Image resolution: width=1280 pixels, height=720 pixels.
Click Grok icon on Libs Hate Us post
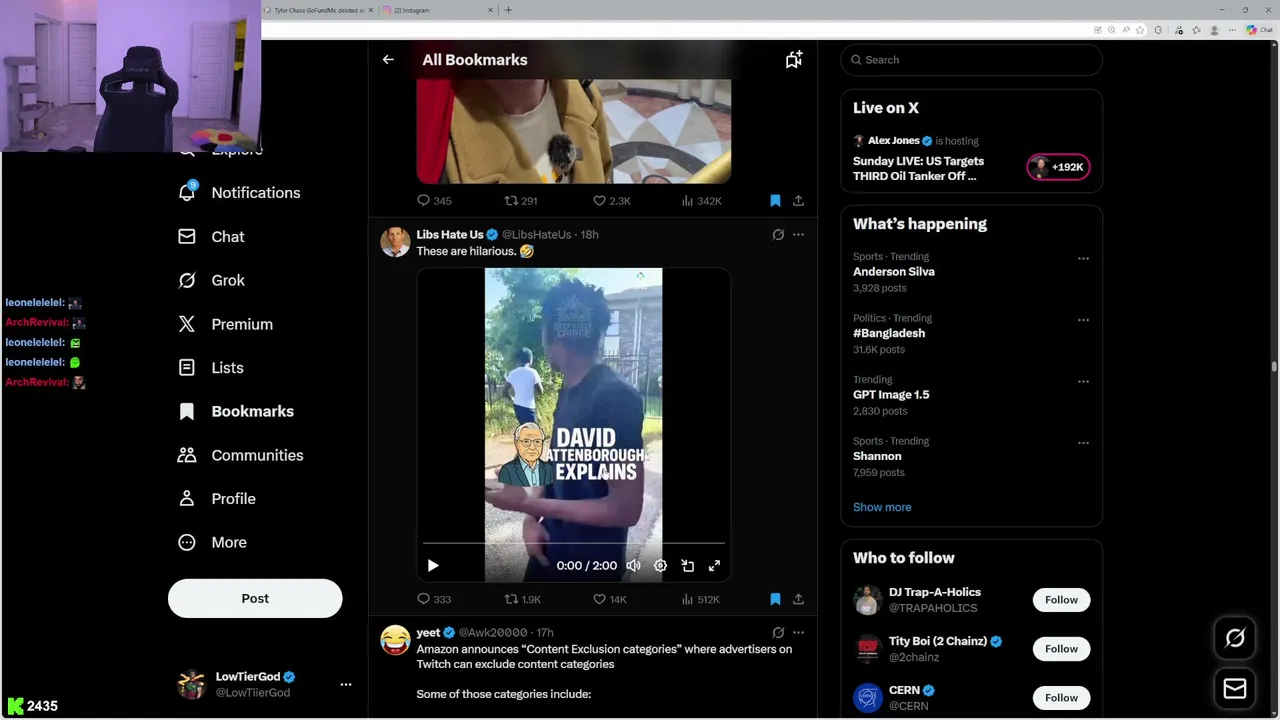click(x=778, y=234)
